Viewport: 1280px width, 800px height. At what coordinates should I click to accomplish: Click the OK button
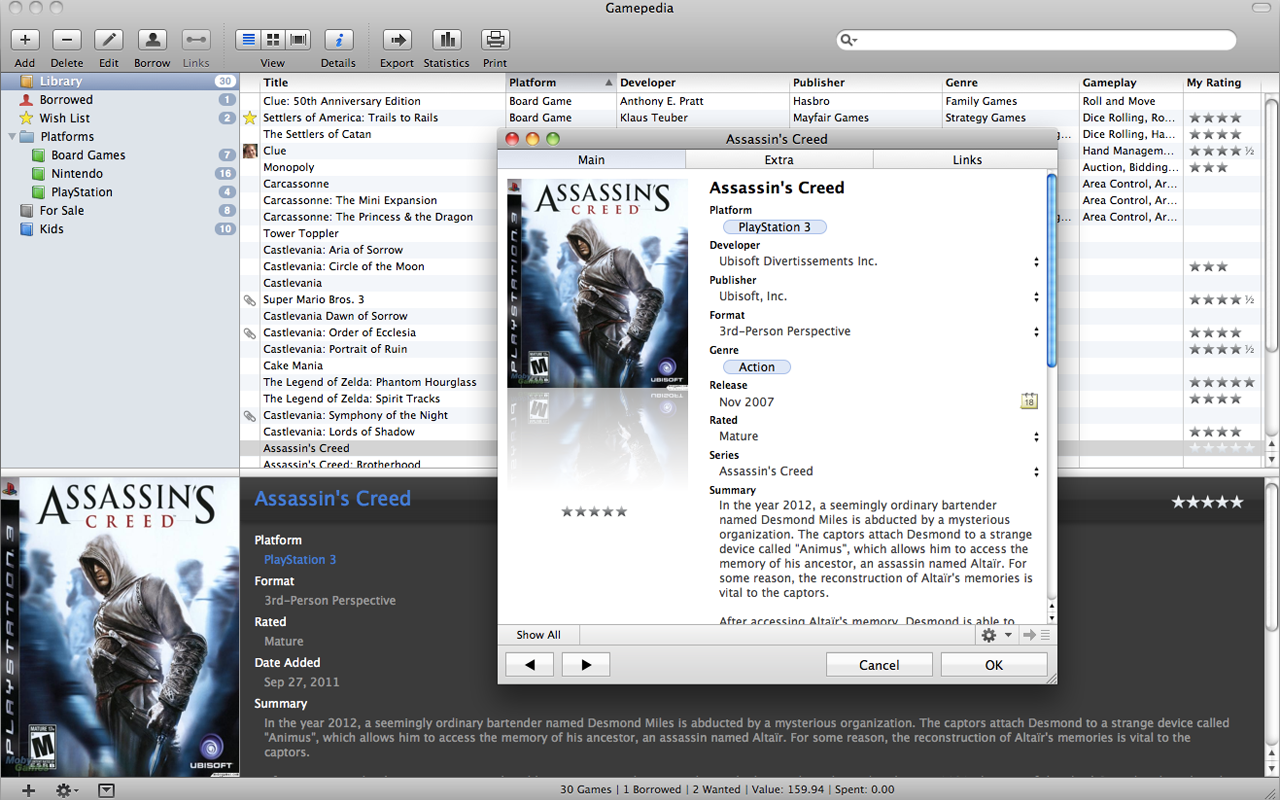(x=994, y=665)
